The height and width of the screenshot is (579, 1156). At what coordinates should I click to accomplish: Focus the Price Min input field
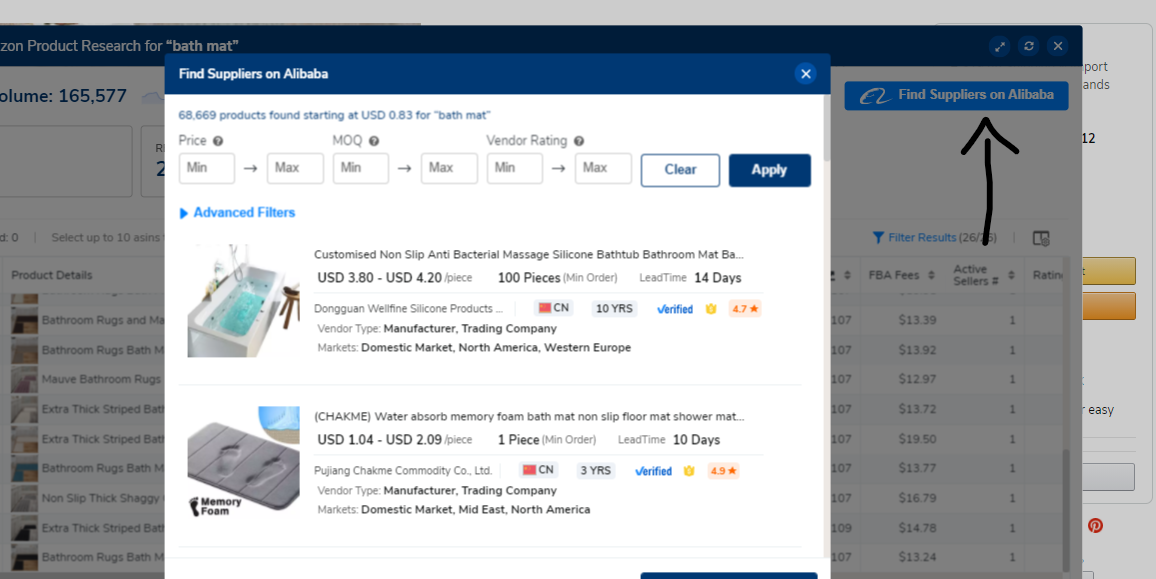(206, 168)
